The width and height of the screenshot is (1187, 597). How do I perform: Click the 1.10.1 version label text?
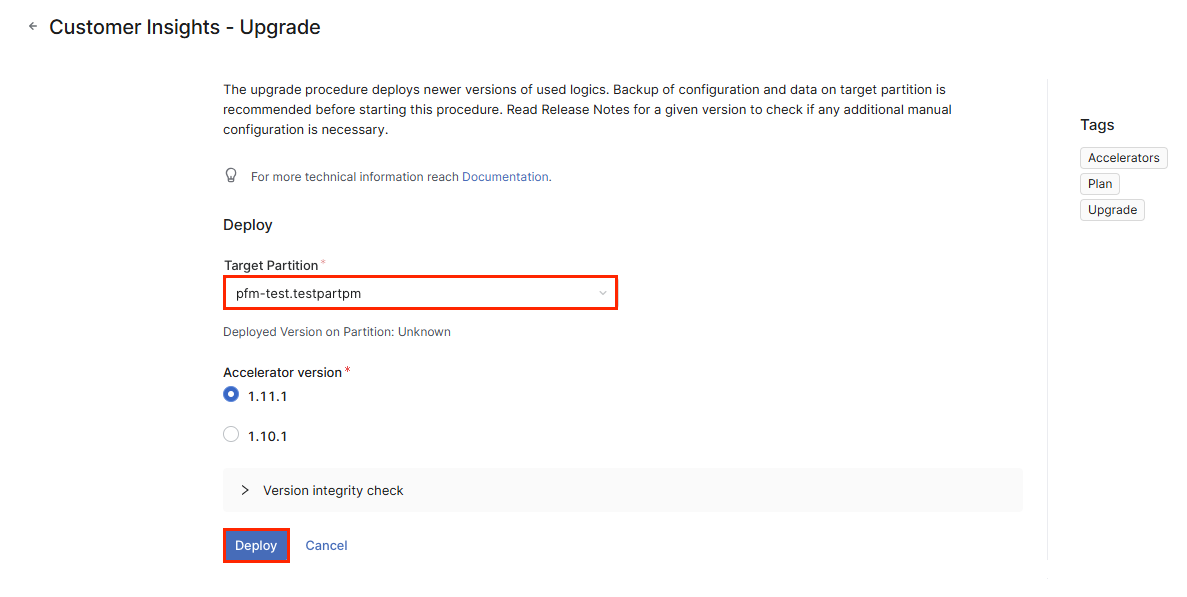pos(267,436)
